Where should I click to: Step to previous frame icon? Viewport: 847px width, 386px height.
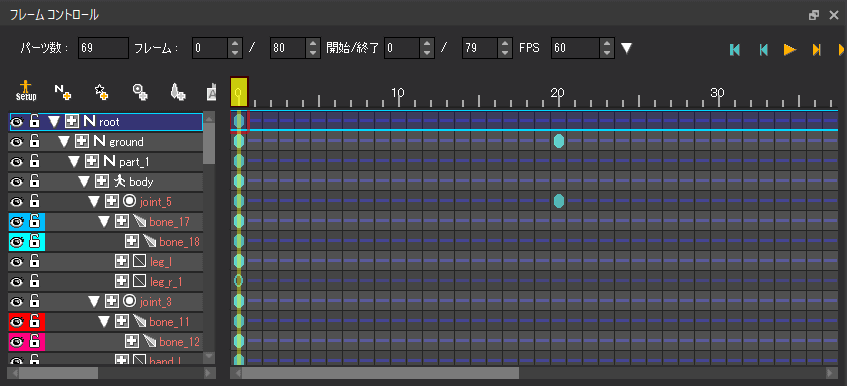click(x=763, y=50)
